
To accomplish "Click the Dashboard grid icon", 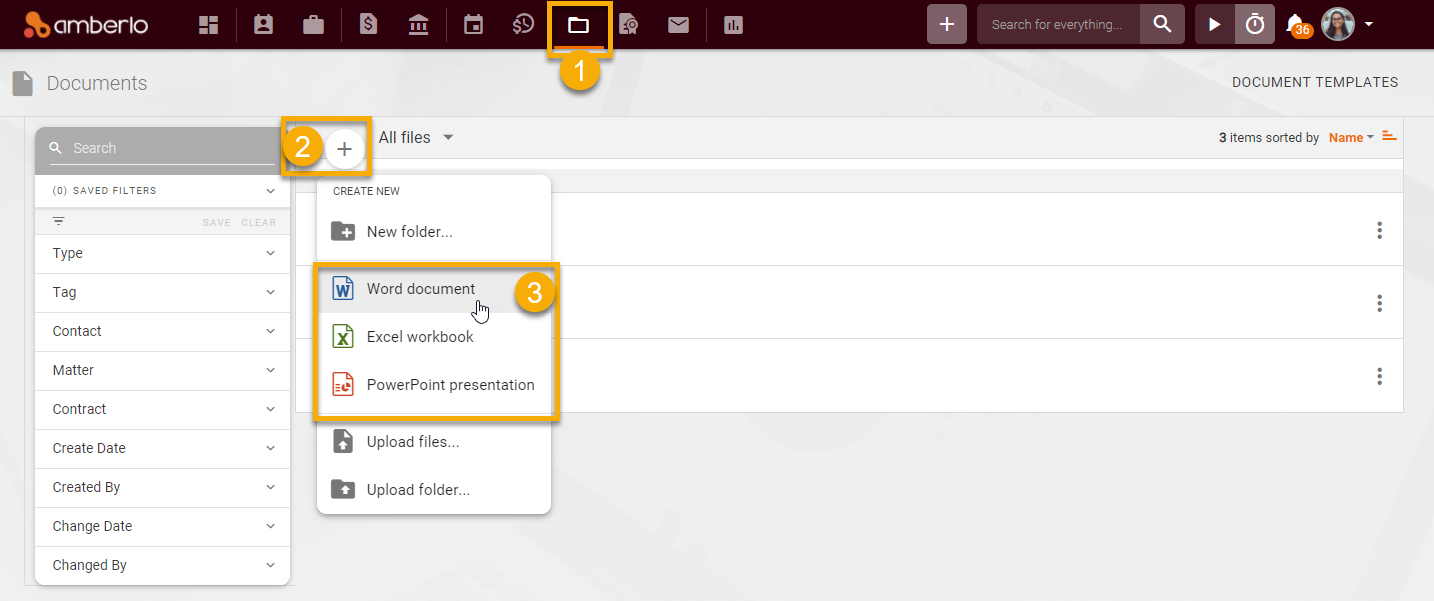I will [208, 23].
